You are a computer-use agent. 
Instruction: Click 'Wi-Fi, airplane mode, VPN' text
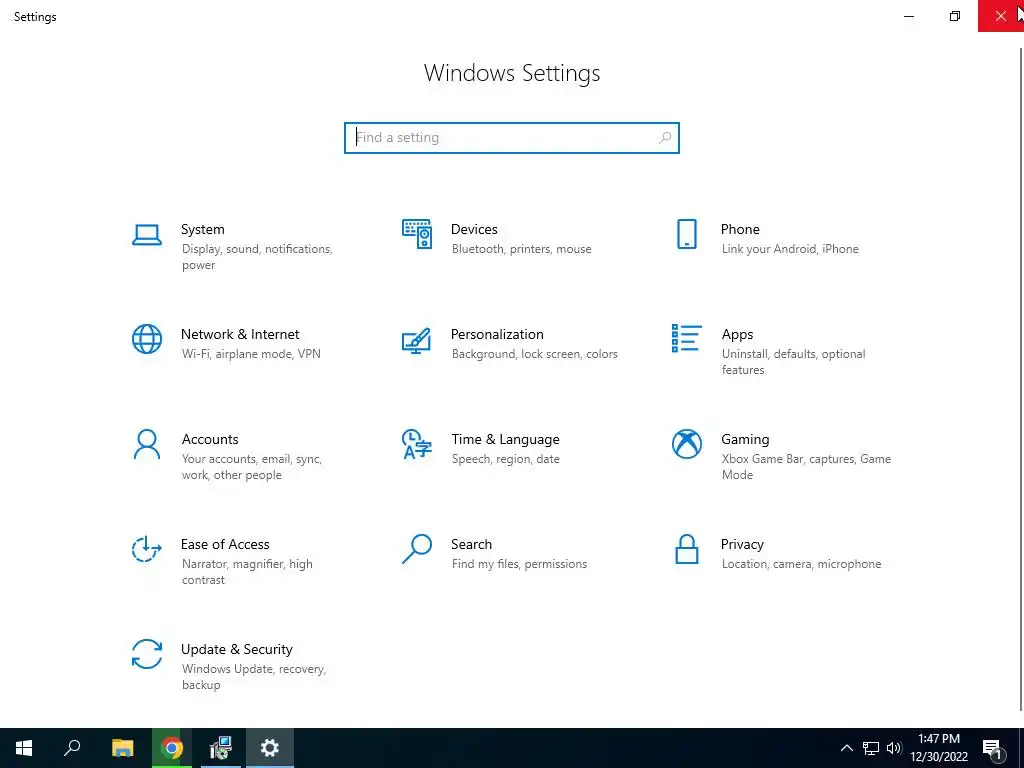pos(251,354)
